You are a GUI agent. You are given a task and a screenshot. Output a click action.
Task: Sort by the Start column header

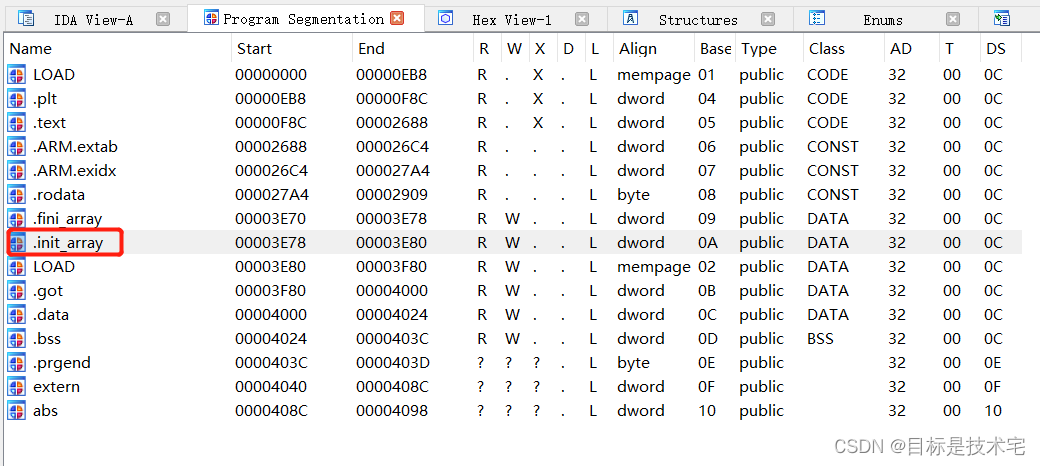click(x=254, y=49)
